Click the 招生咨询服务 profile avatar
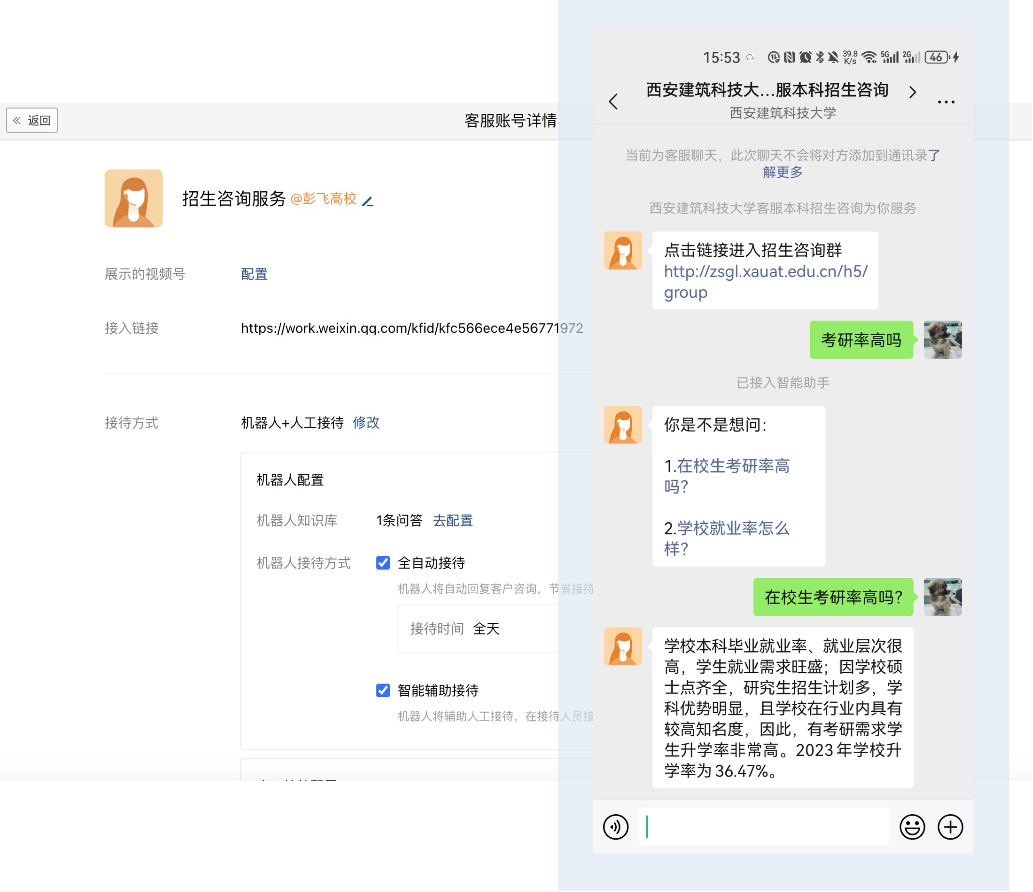This screenshot has width=1033, height=892. tap(133, 198)
